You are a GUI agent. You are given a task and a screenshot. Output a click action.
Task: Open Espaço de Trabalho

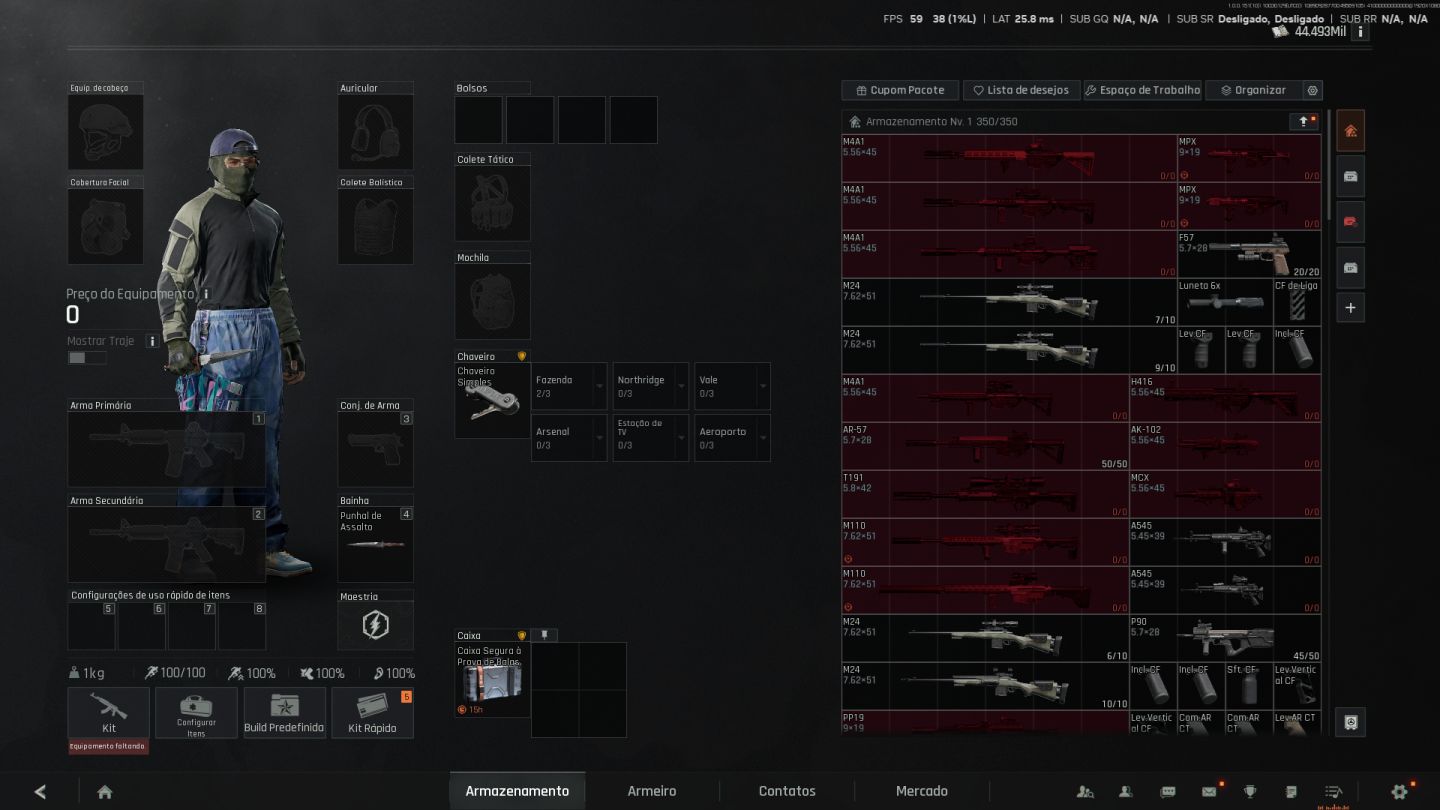[x=1142, y=90]
